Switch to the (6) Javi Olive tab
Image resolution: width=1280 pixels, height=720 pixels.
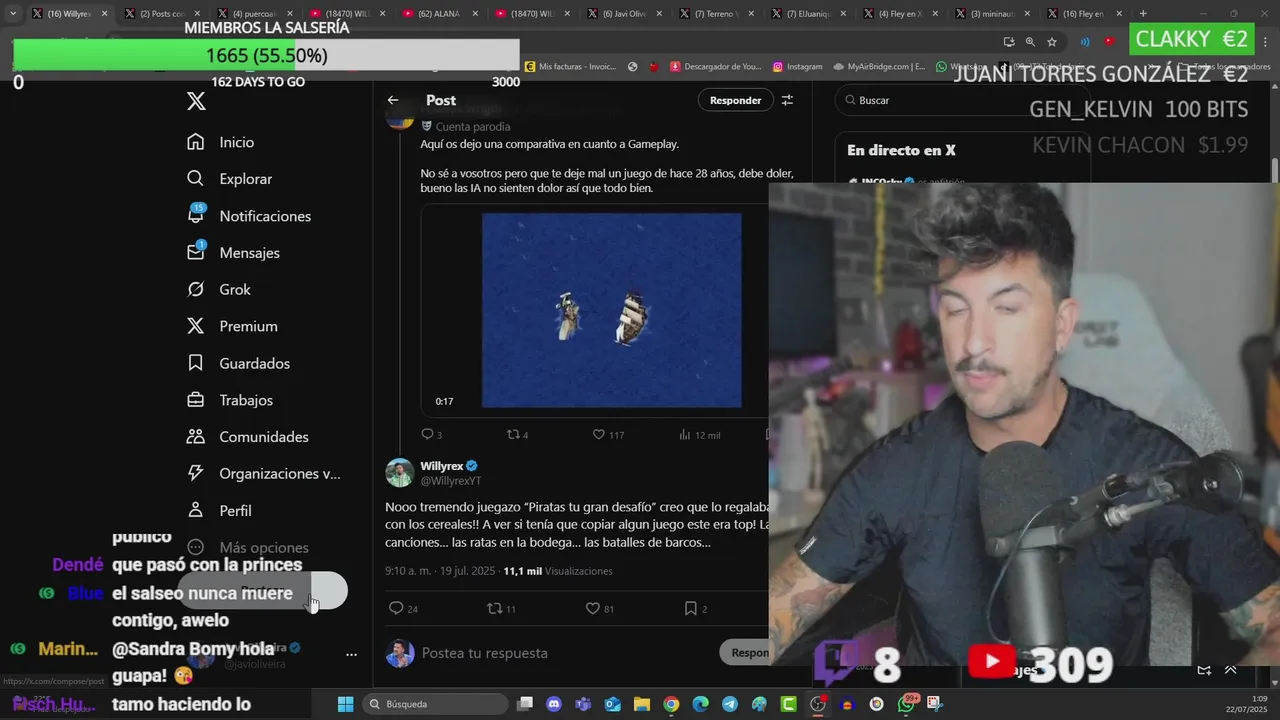tap(622, 14)
